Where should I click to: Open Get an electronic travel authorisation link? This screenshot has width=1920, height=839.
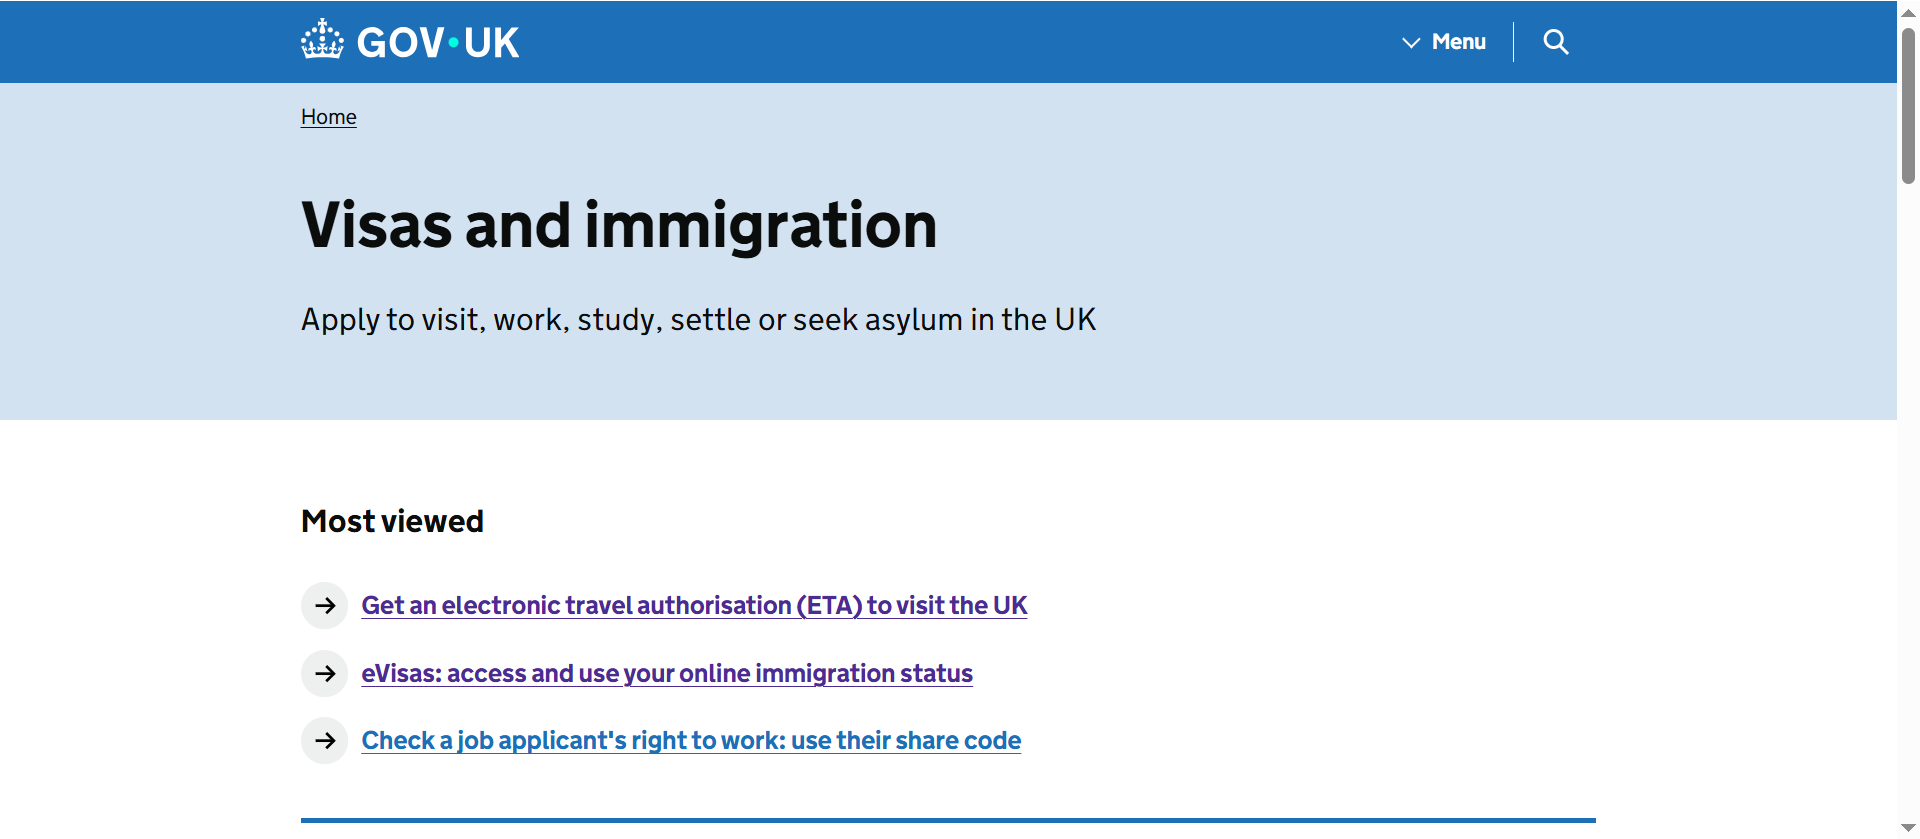[x=694, y=605]
